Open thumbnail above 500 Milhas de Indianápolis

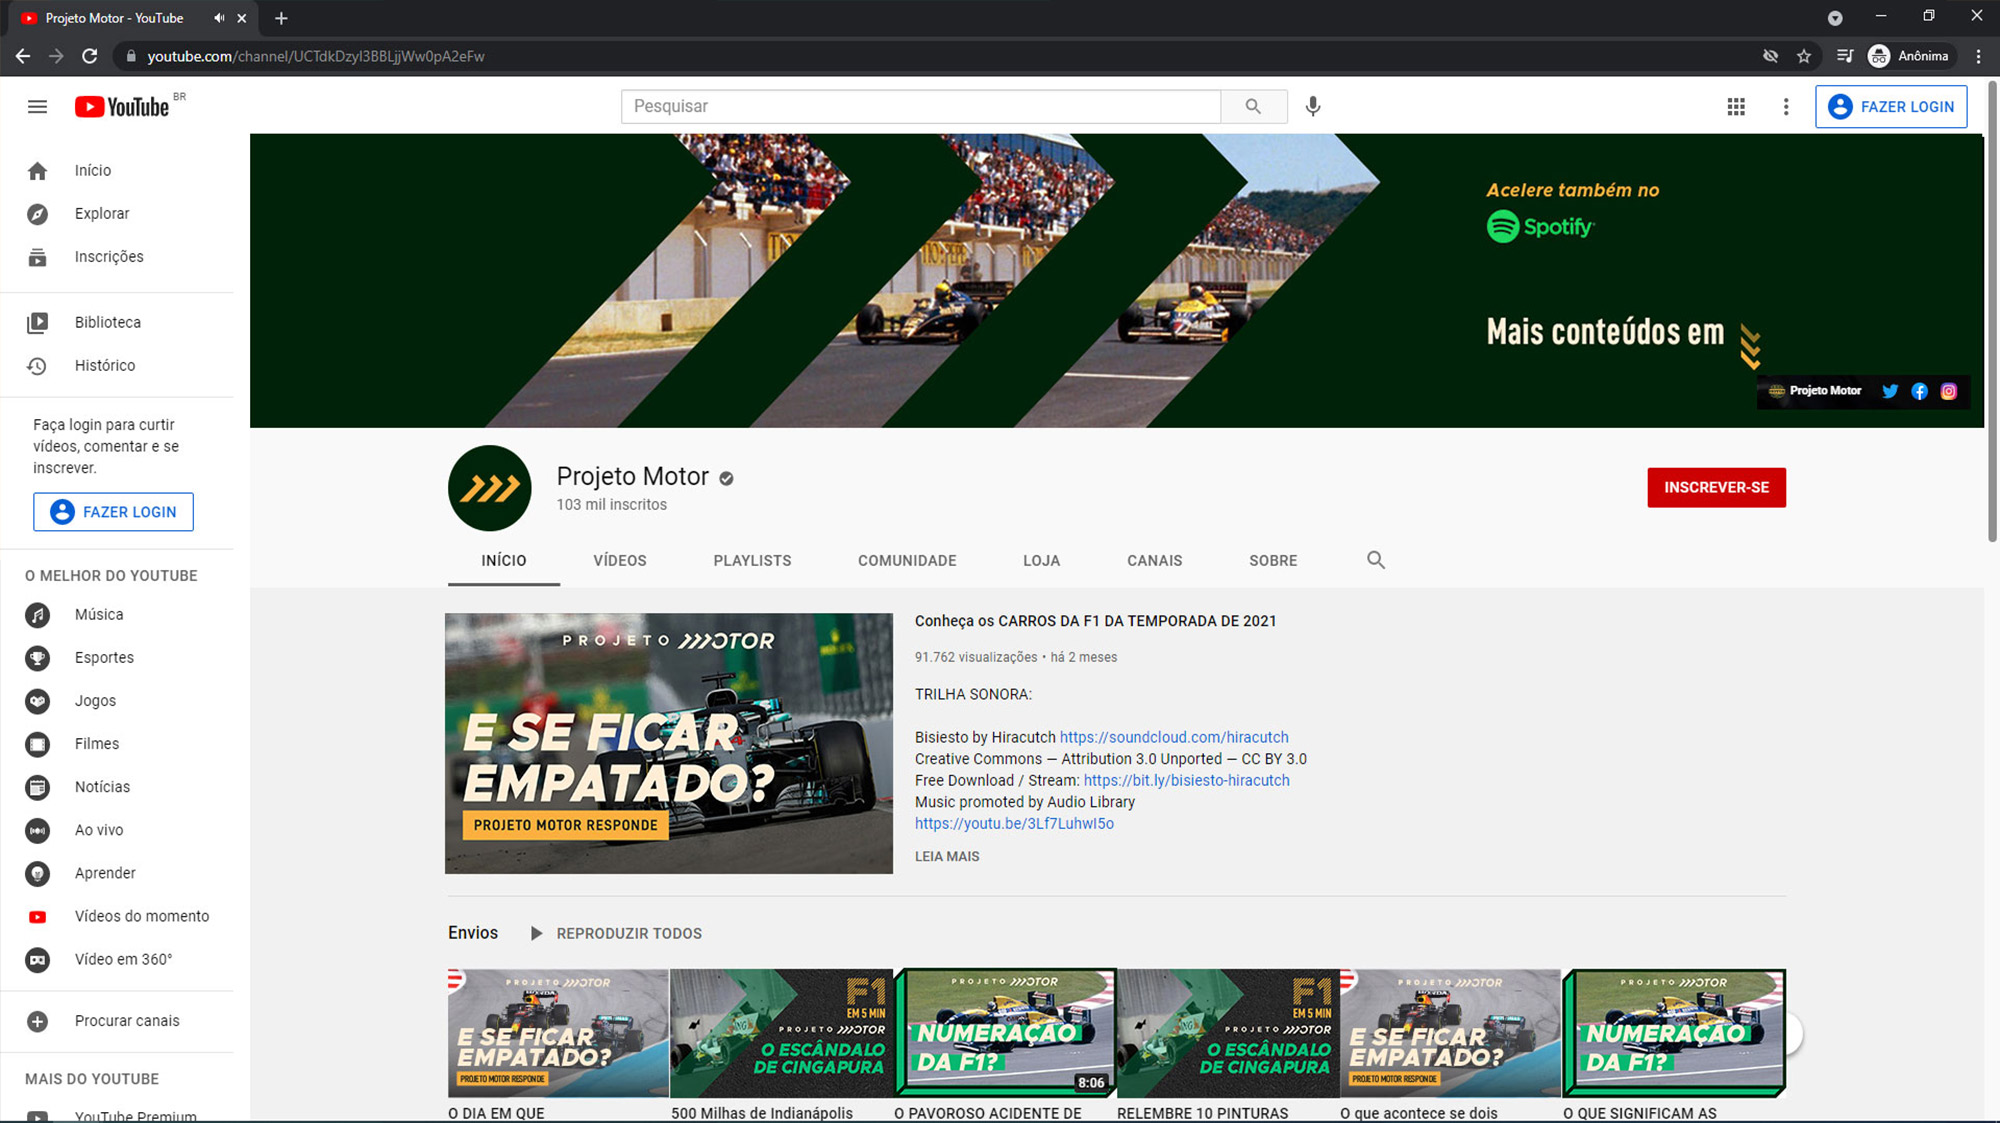(x=781, y=1033)
